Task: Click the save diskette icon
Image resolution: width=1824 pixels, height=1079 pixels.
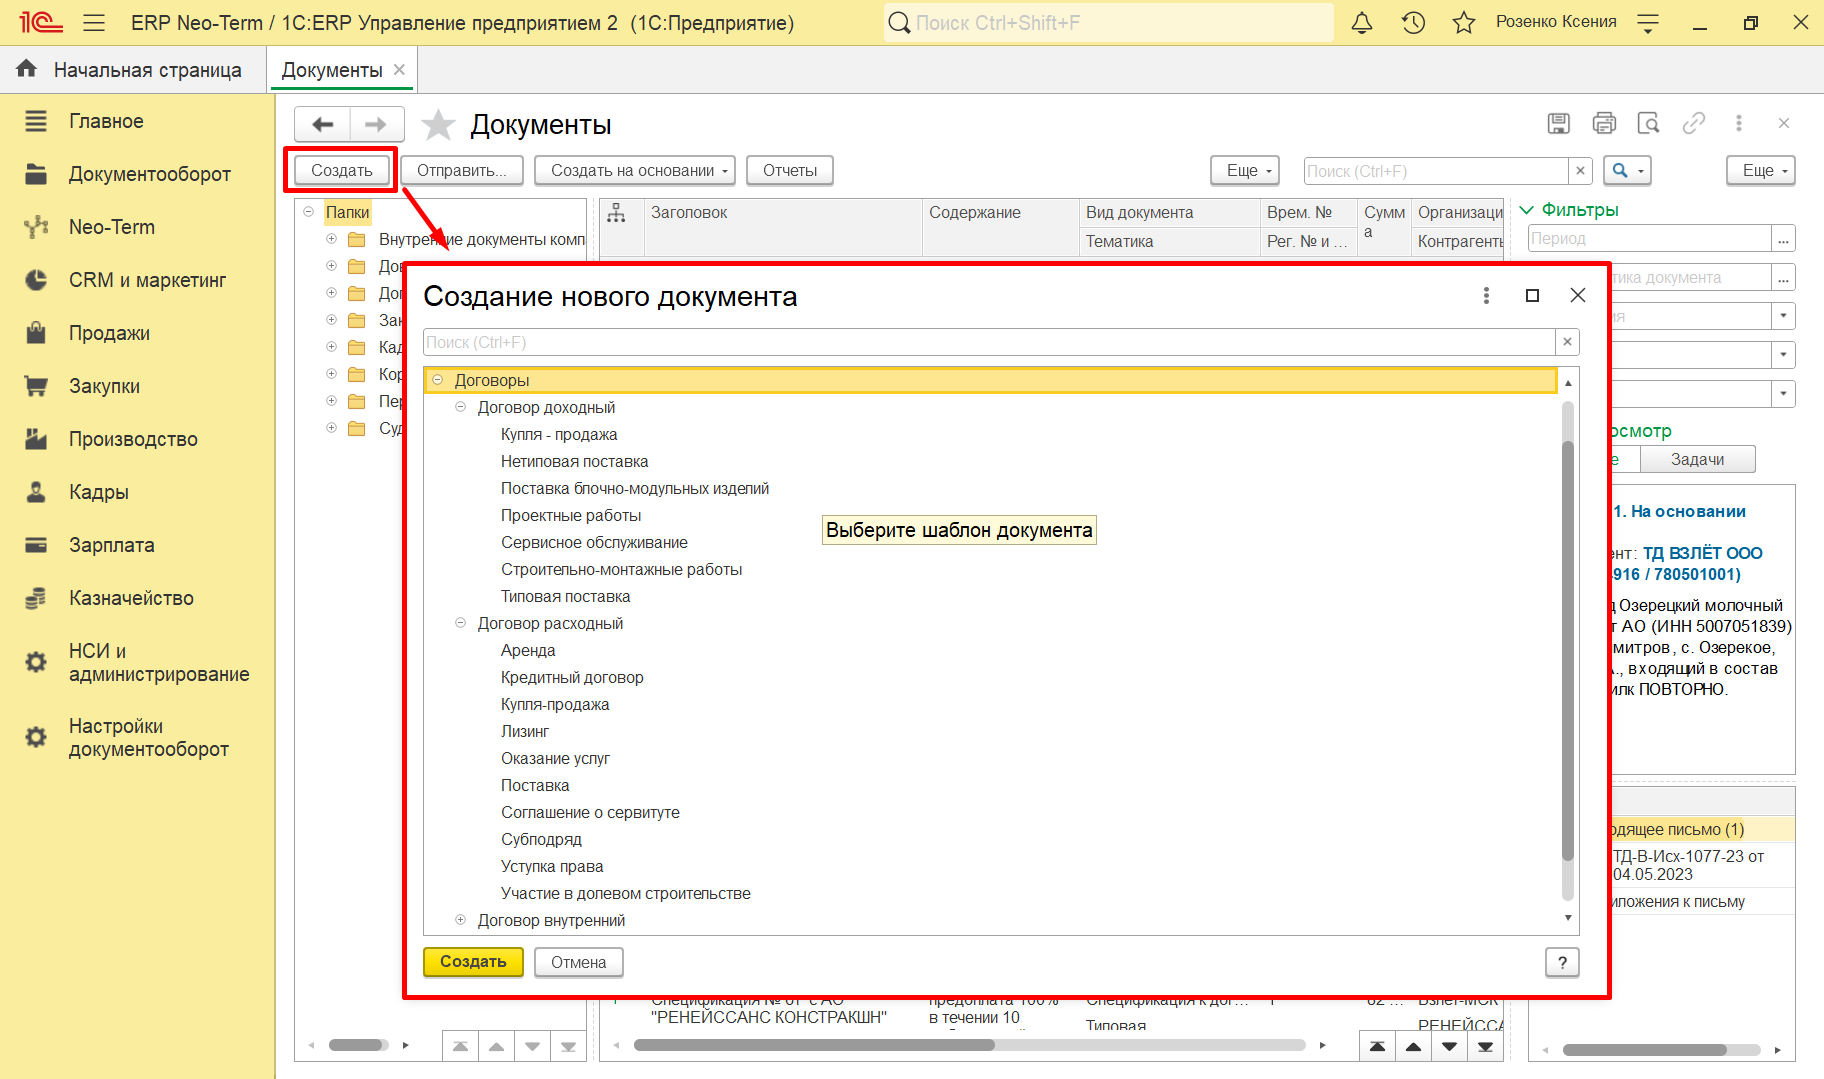Action: [x=1558, y=123]
